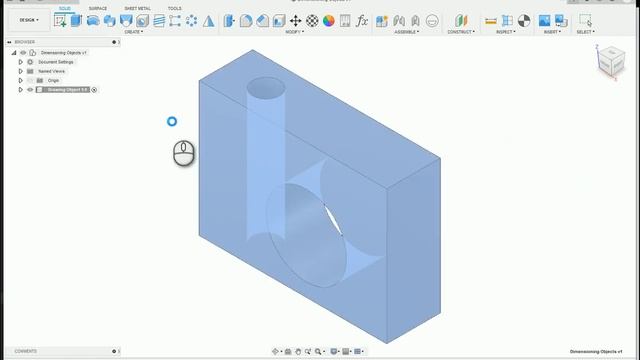Select the Interference inspect tool
This screenshot has width=640, height=360.
pos(507,20)
